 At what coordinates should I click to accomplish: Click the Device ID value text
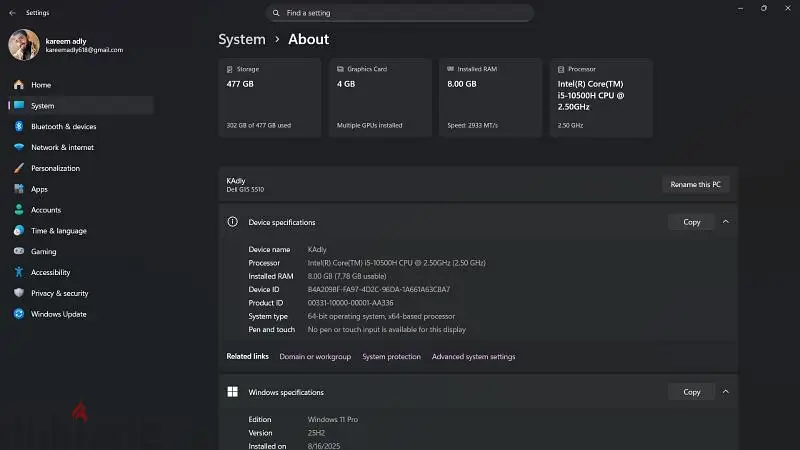tap(379, 289)
